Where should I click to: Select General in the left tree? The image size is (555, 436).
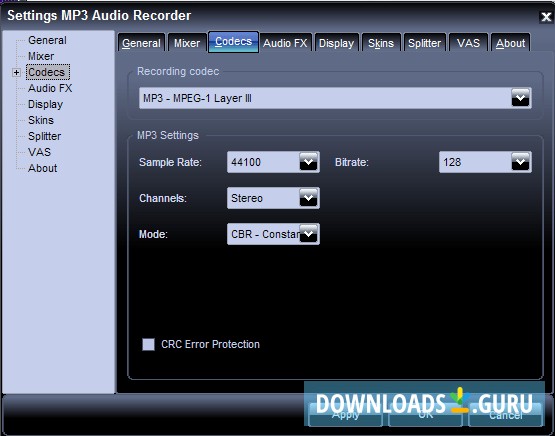[47, 40]
